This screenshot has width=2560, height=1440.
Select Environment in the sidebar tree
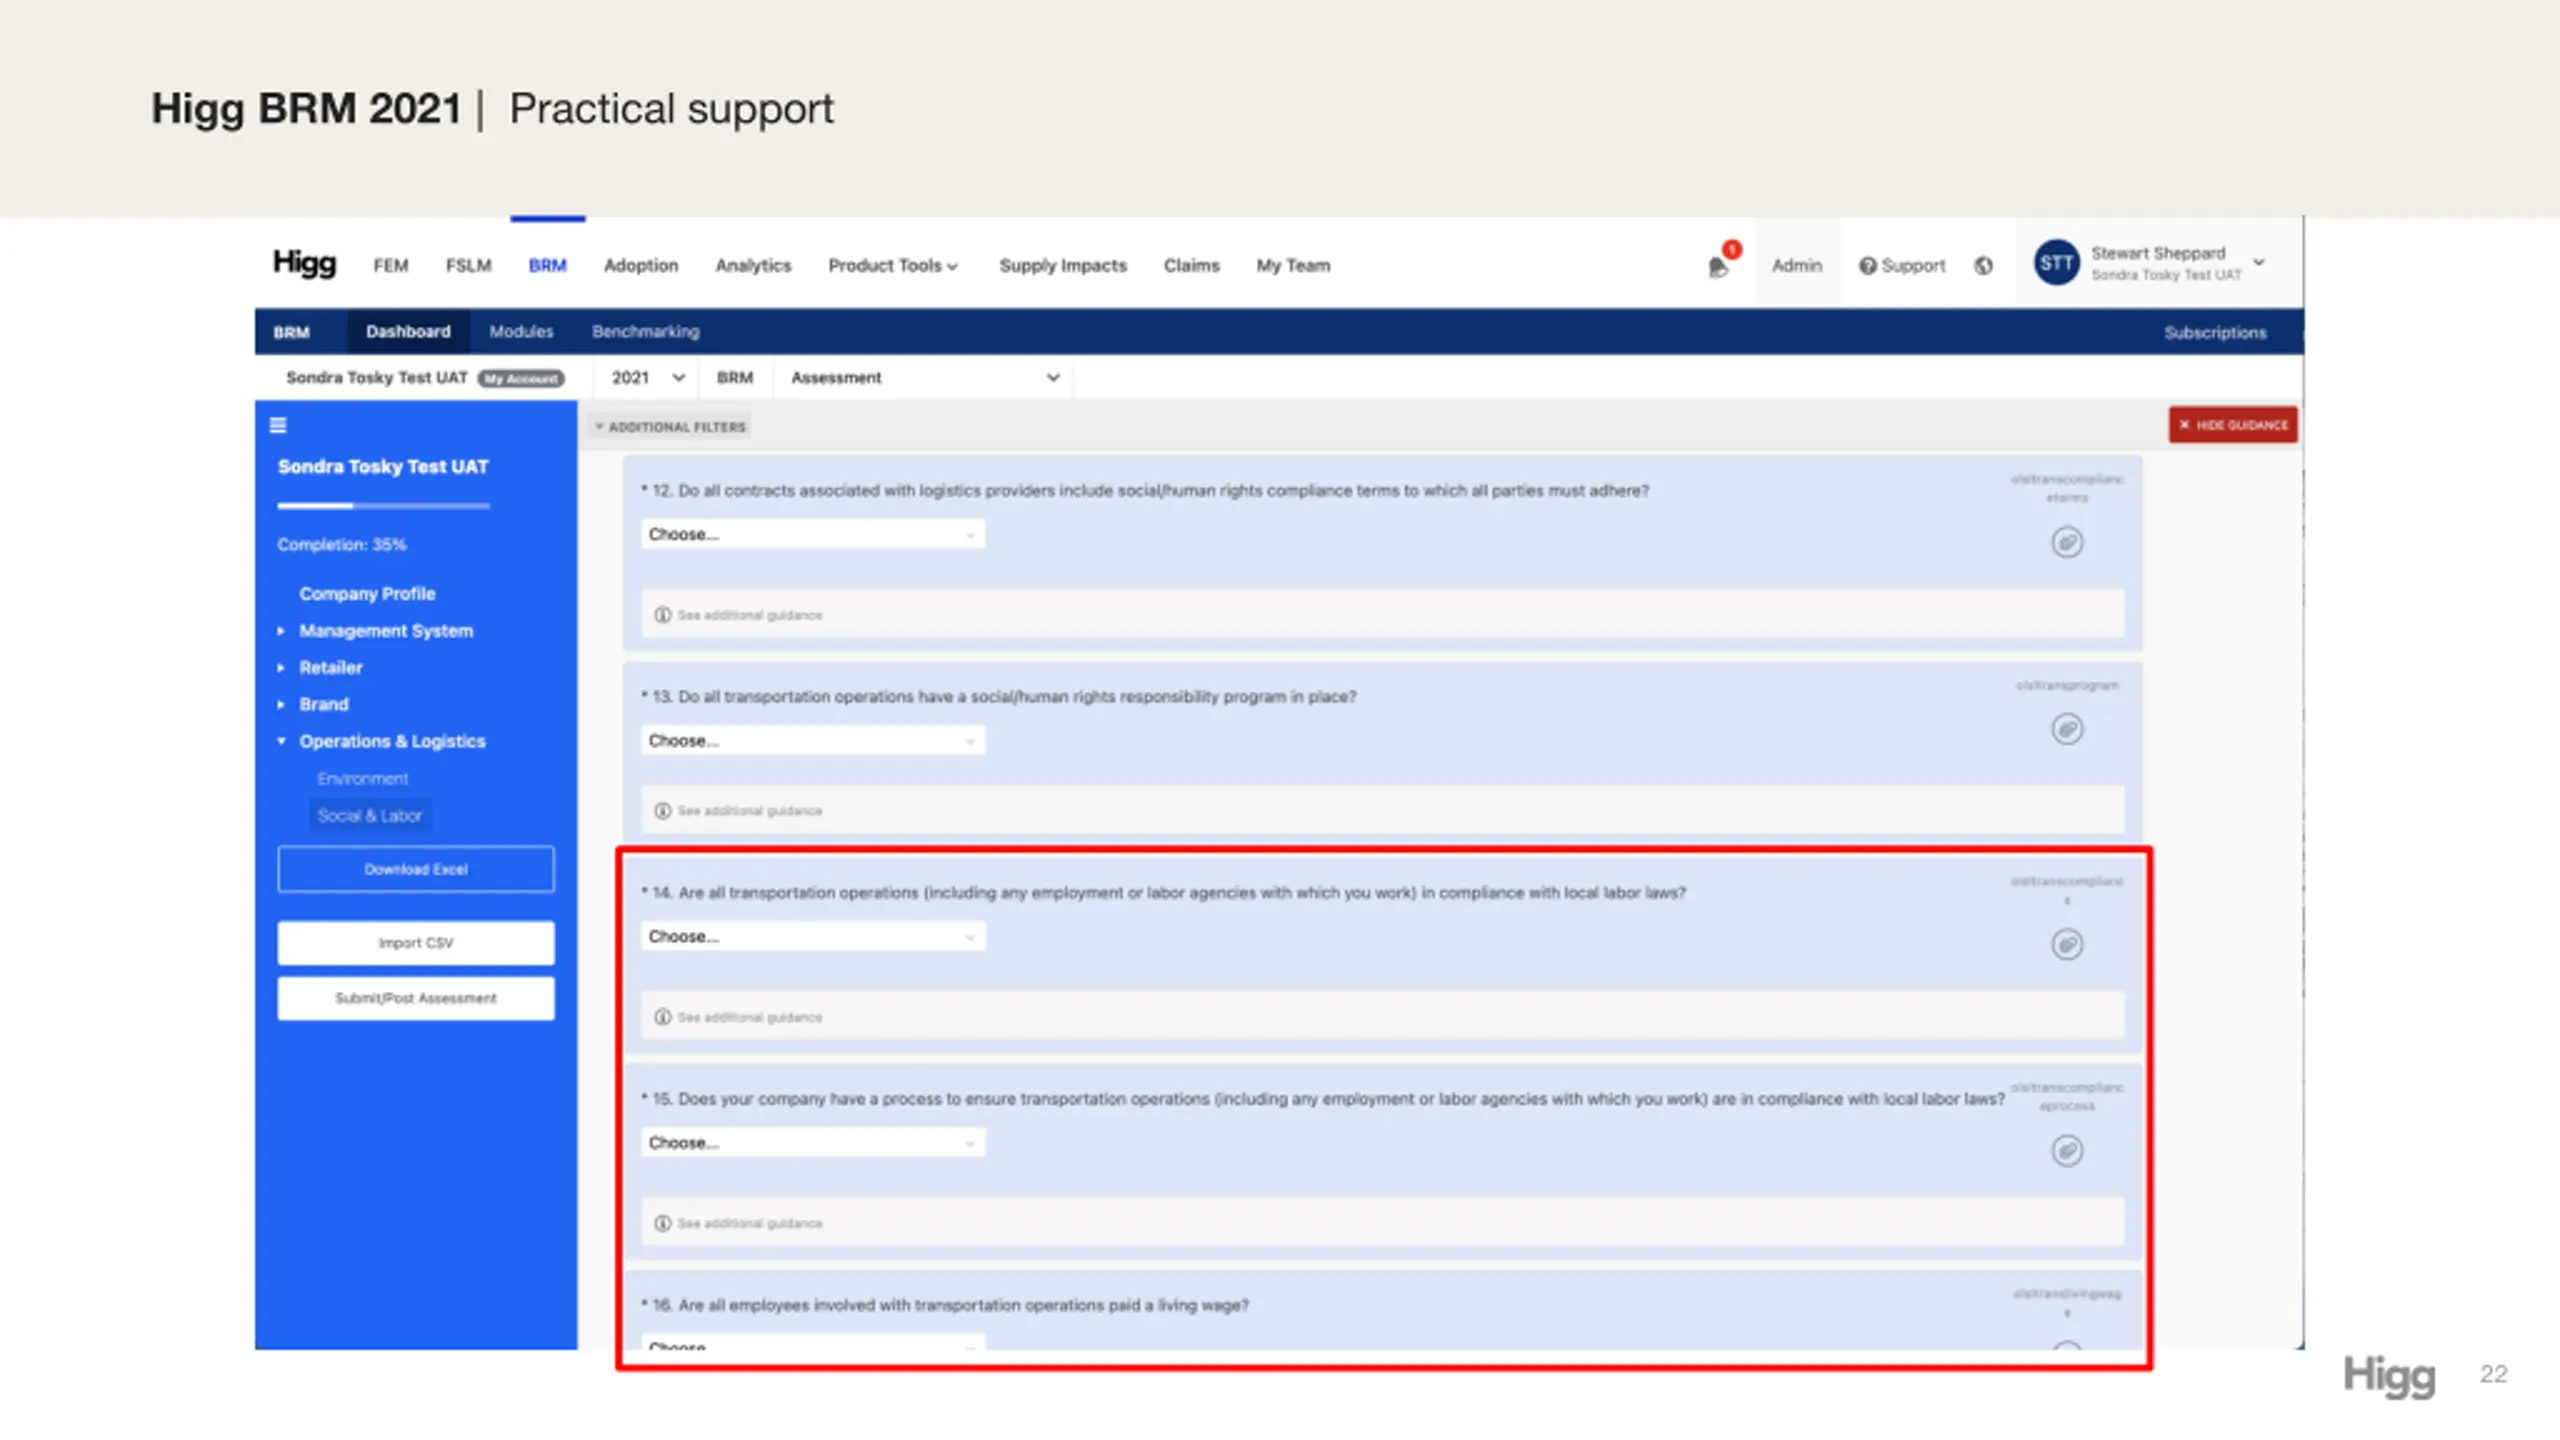click(x=362, y=778)
